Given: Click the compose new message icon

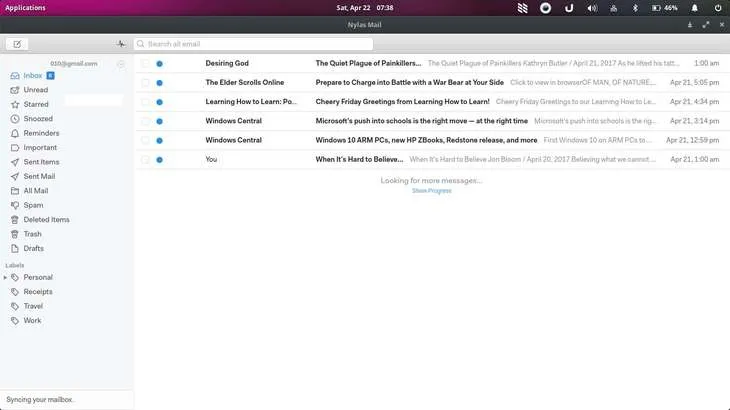Looking at the screenshot, I should (17, 44).
